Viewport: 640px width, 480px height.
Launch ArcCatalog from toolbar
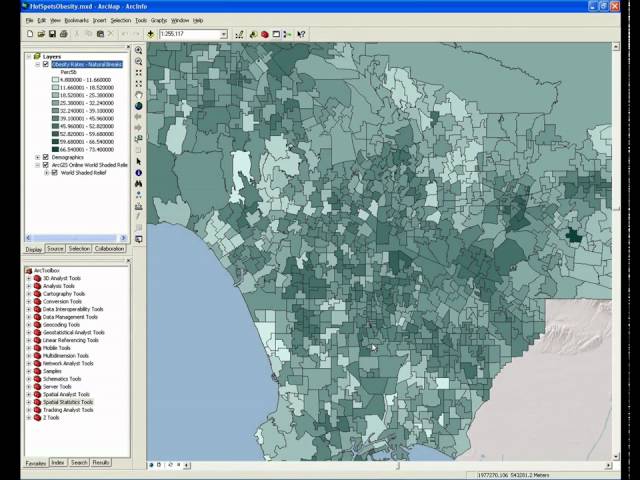[253, 34]
